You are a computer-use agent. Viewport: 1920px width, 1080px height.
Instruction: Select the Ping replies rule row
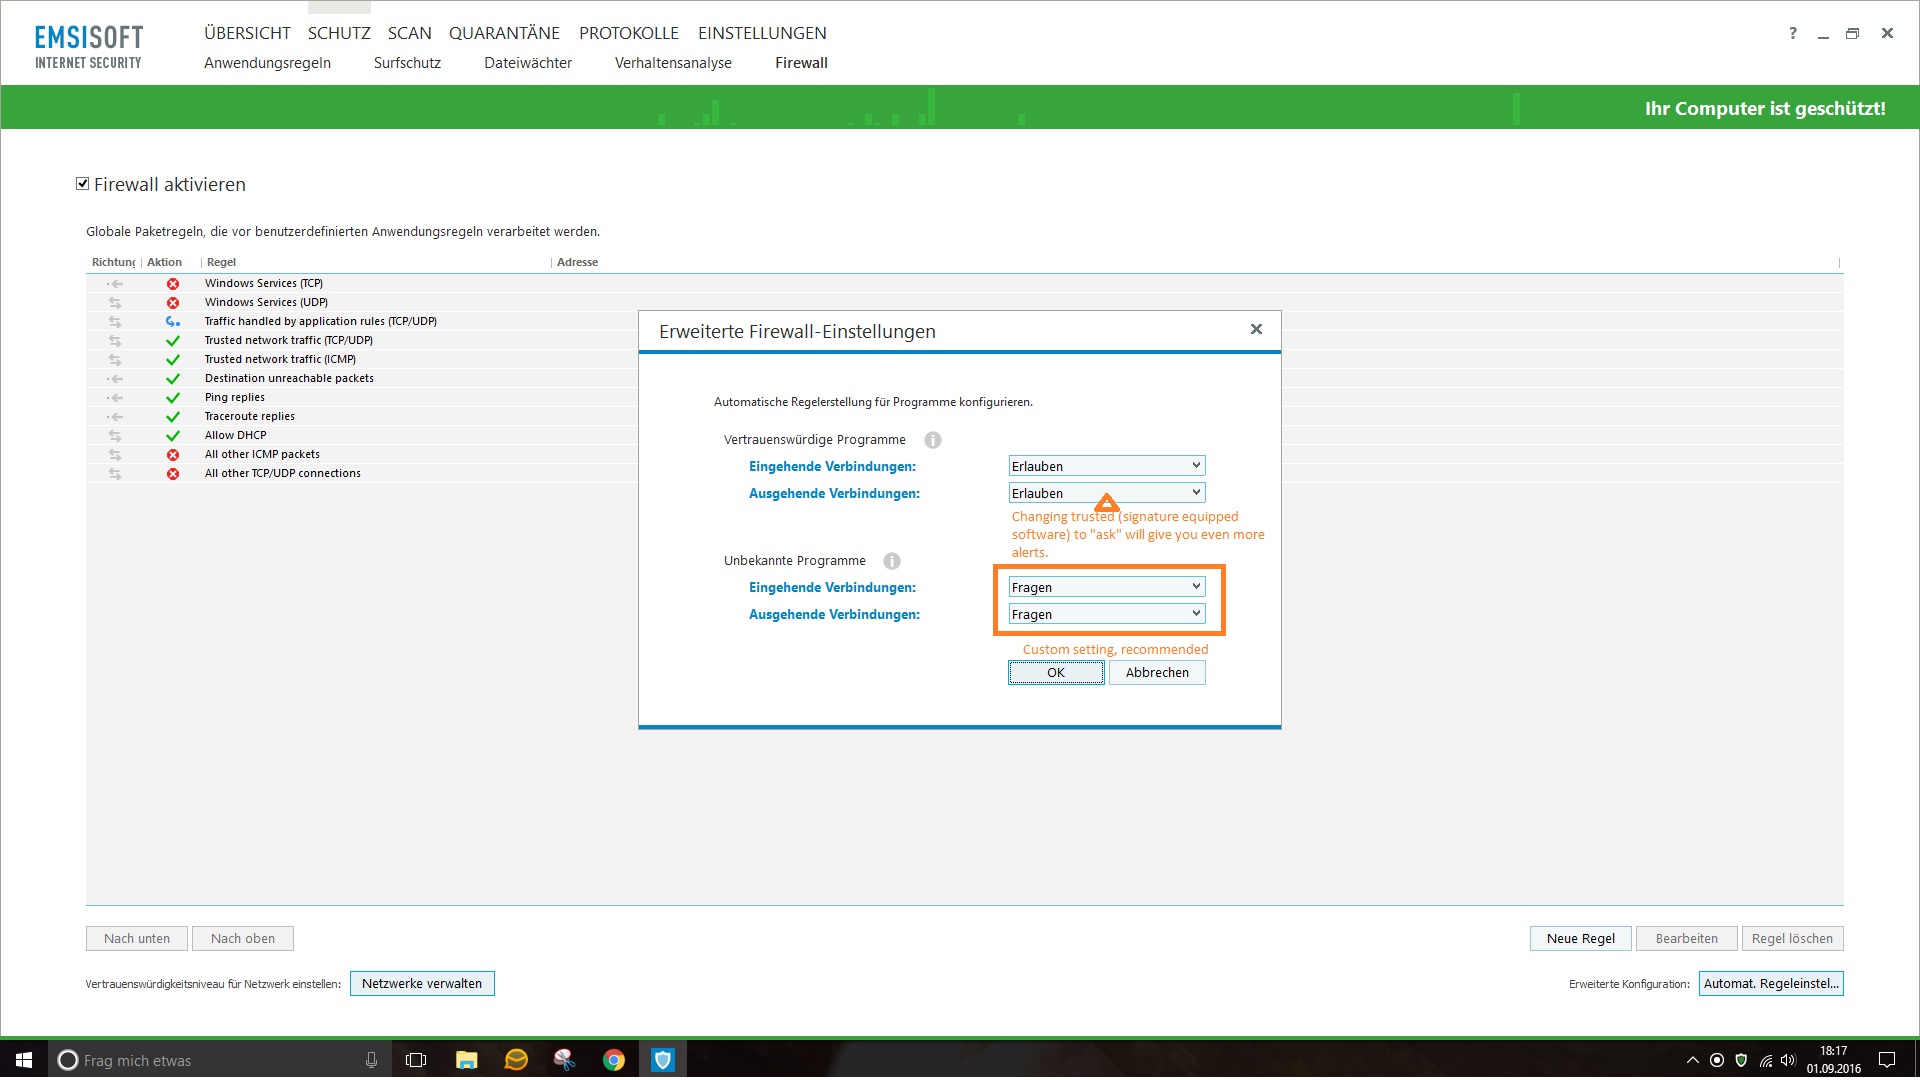tap(235, 398)
